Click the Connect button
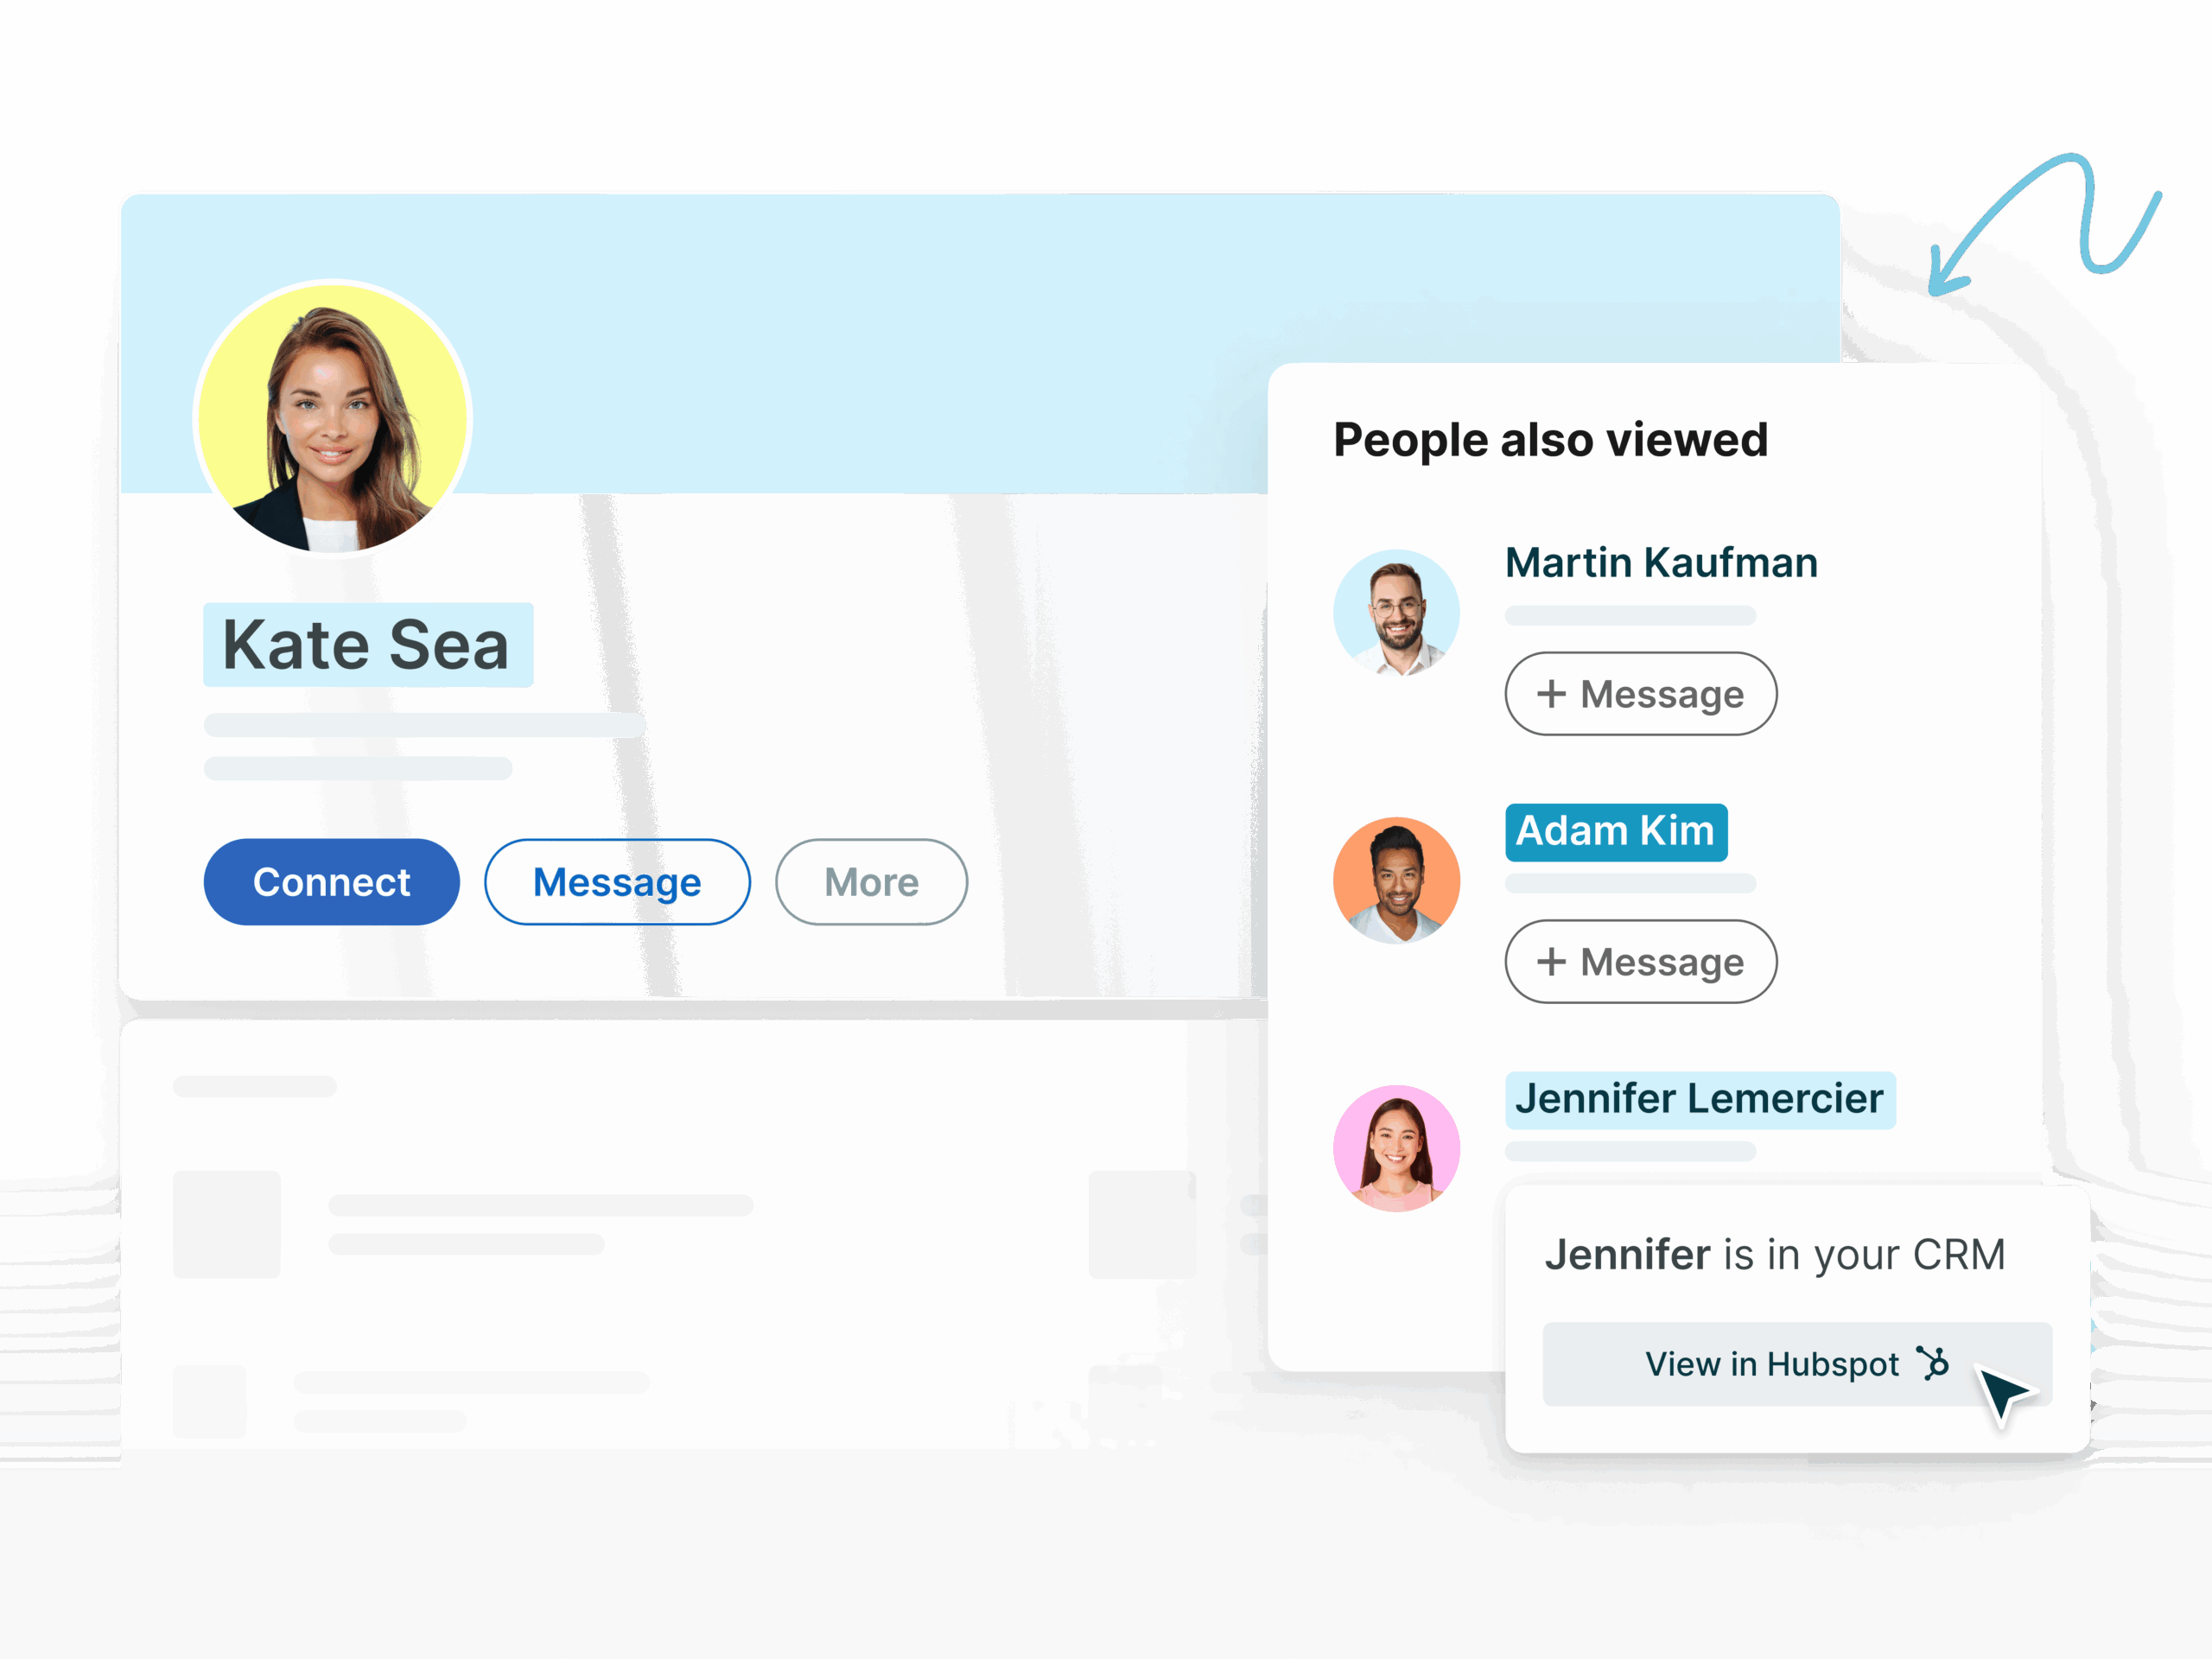Image resolution: width=2212 pixels, height=1659 pixels. [331, 882]
